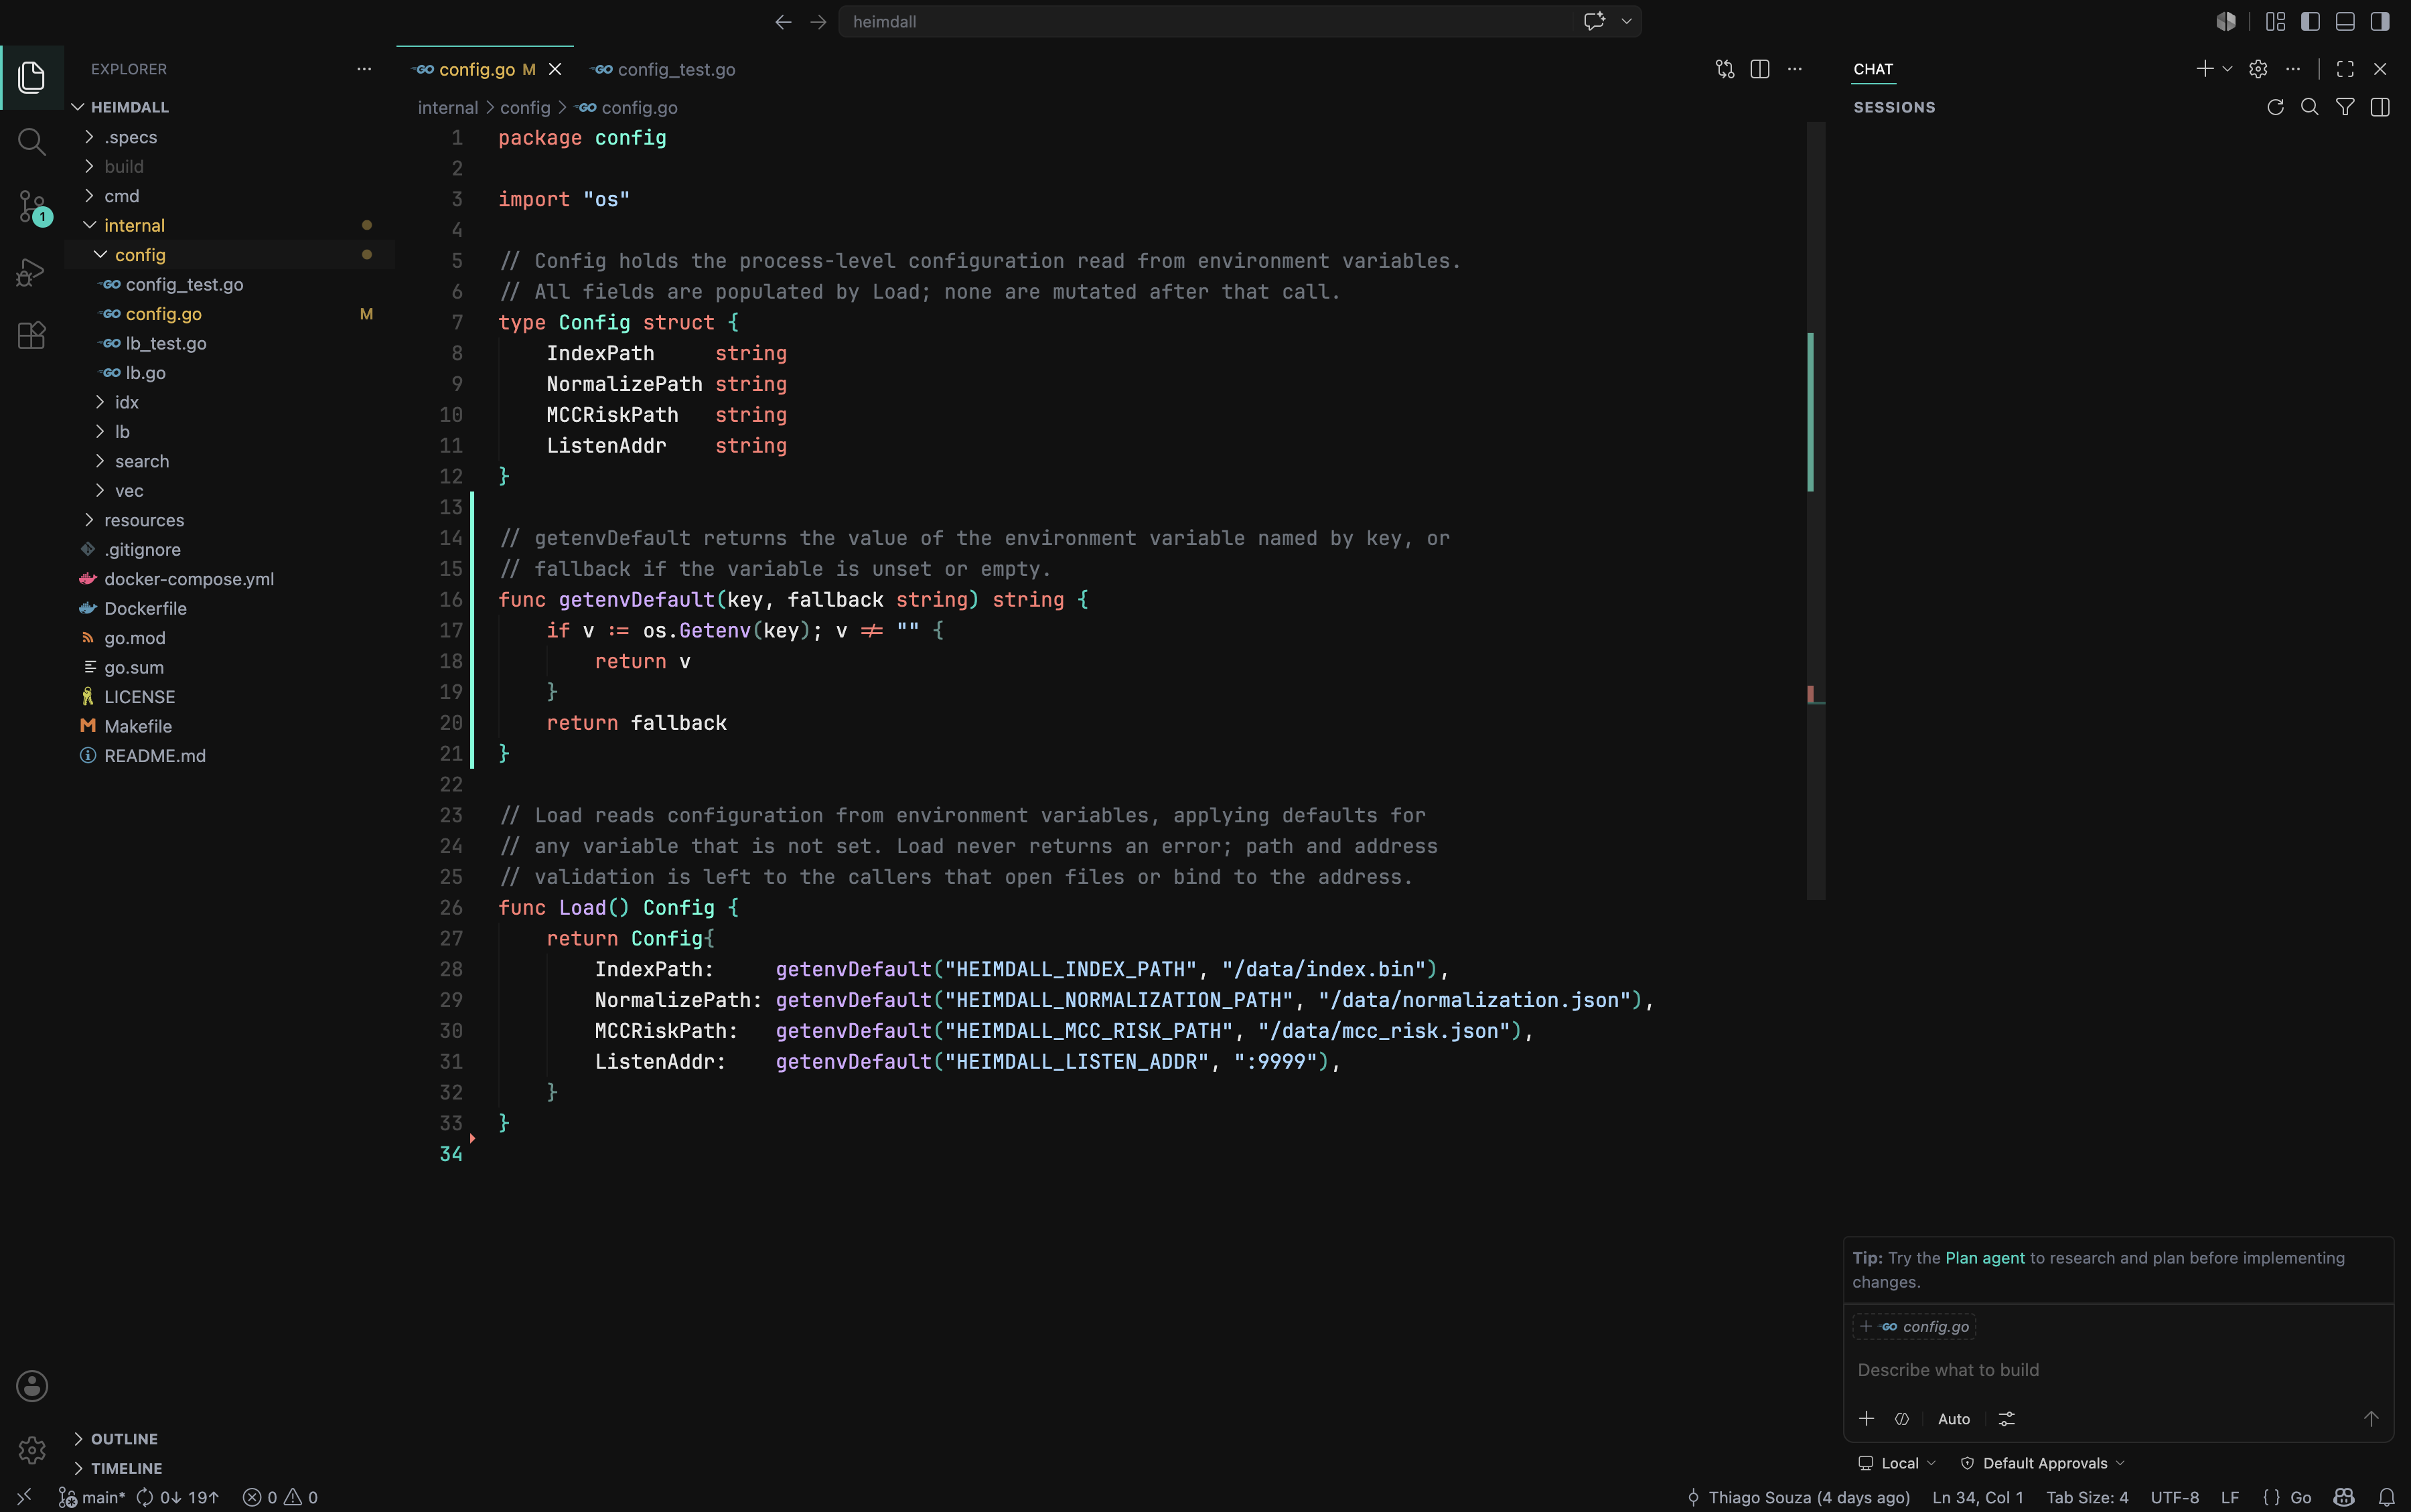Screen dimensions: 2411x1512
Task: Open new chat options dropdown arrow
Action: (x=2227, y=69)
